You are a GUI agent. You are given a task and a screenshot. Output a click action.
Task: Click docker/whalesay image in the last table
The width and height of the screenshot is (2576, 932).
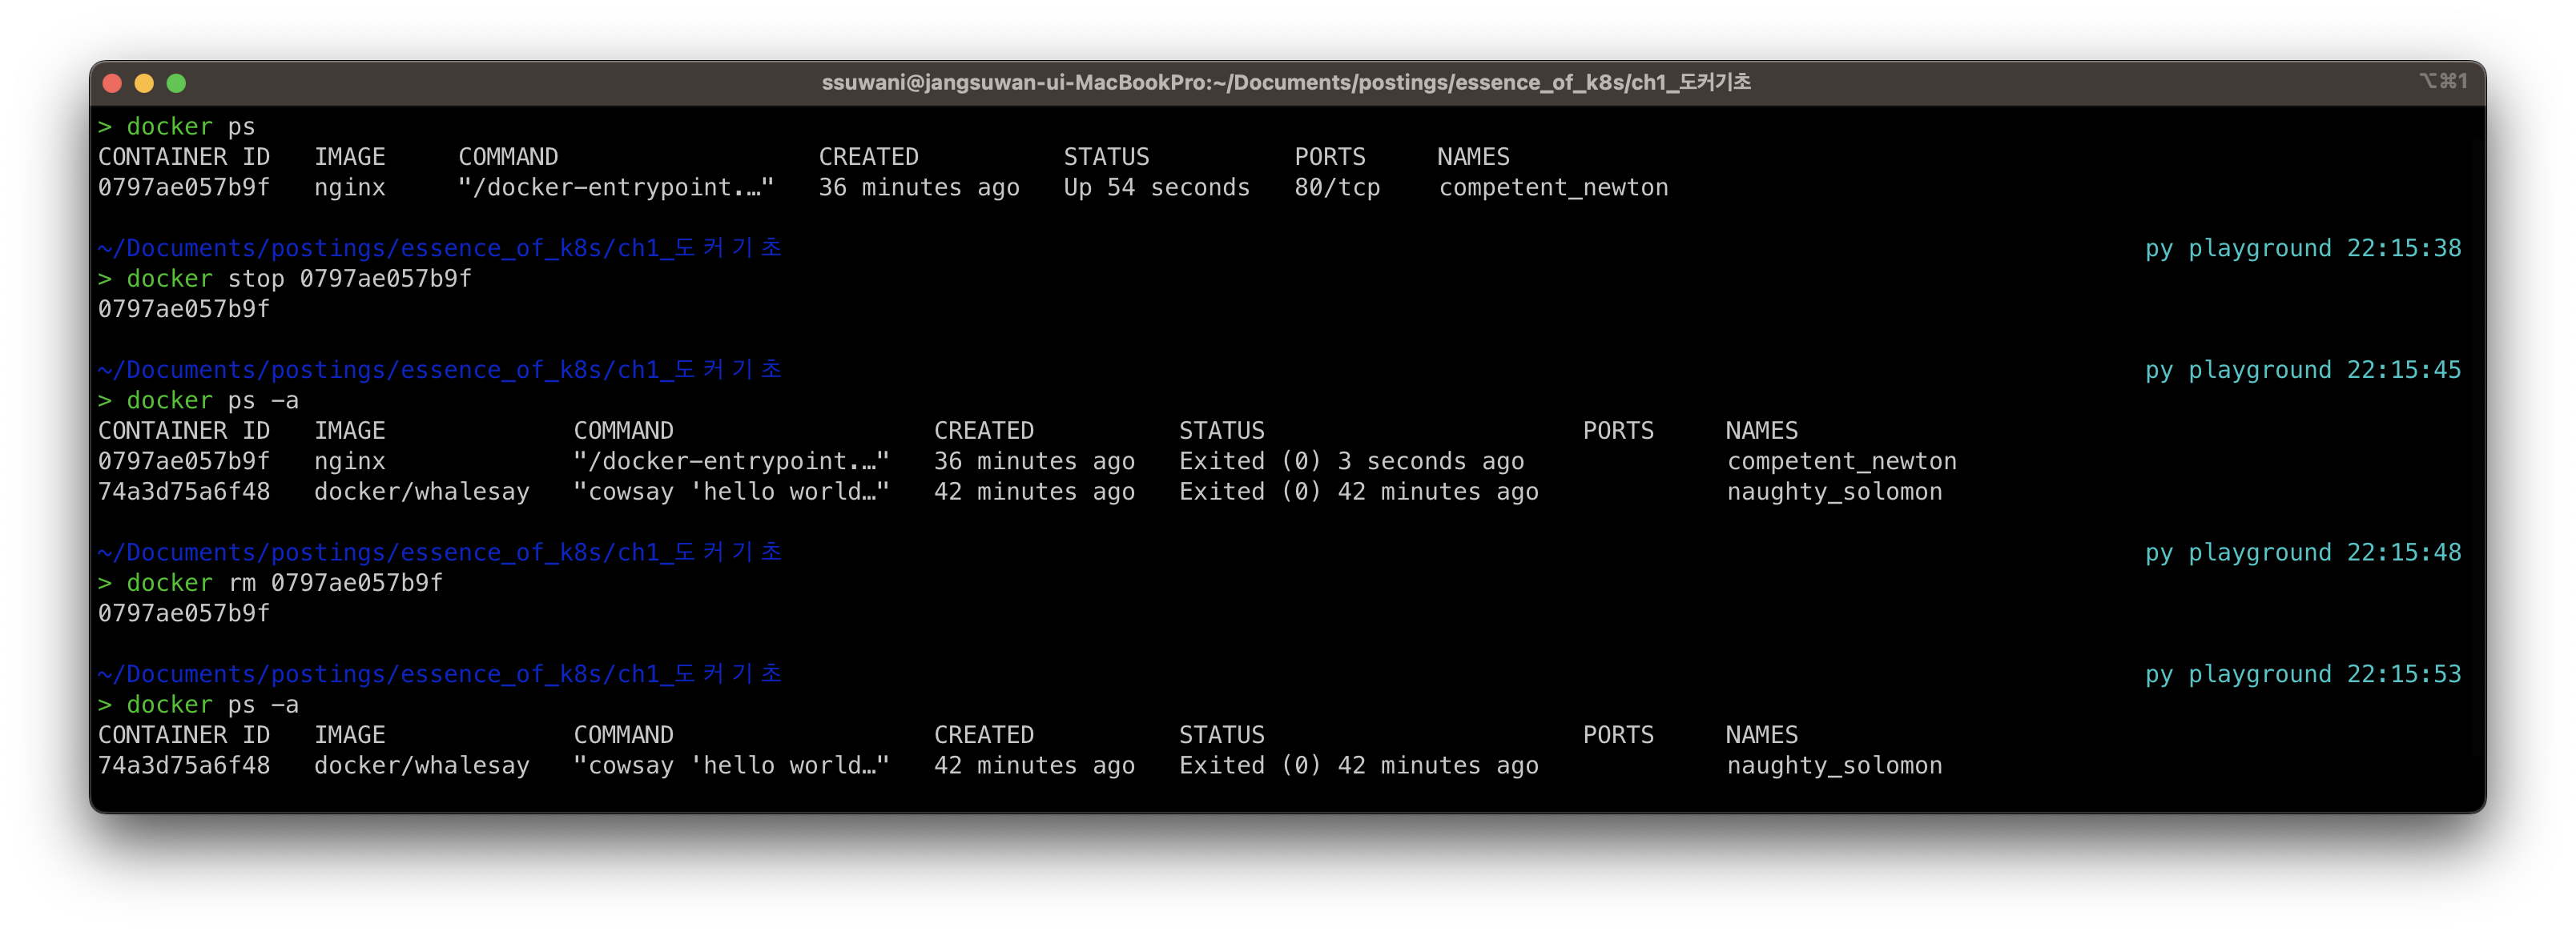point(422,766)
